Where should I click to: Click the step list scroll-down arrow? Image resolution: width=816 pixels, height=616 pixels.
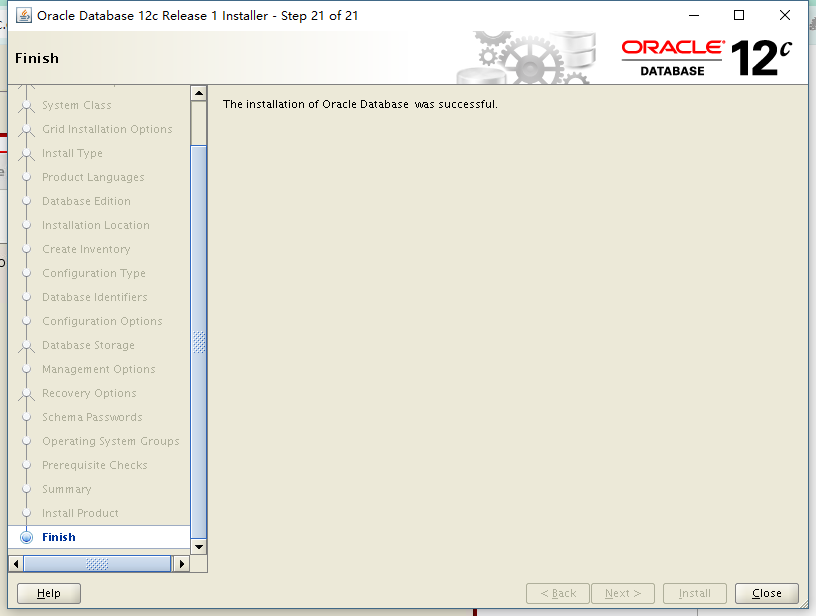[199, 547]
